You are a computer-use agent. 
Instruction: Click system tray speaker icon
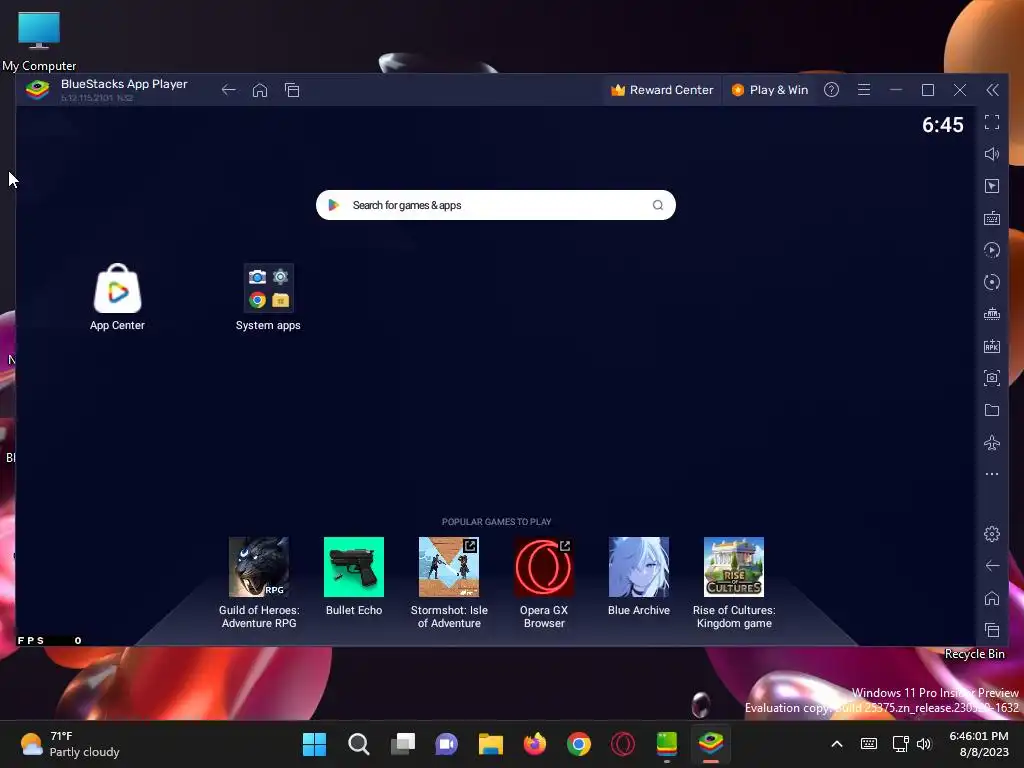pyautogui.click(x=923, y=744)
